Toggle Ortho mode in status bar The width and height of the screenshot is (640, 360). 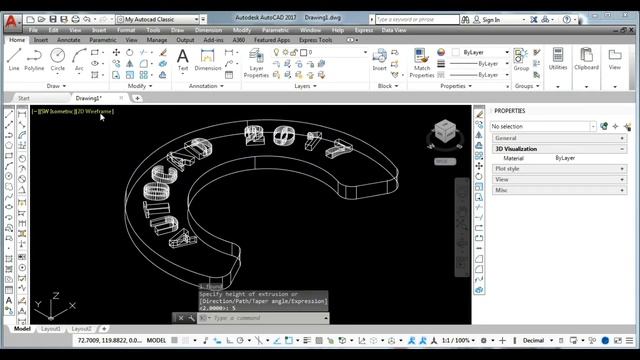pos(230,340)
